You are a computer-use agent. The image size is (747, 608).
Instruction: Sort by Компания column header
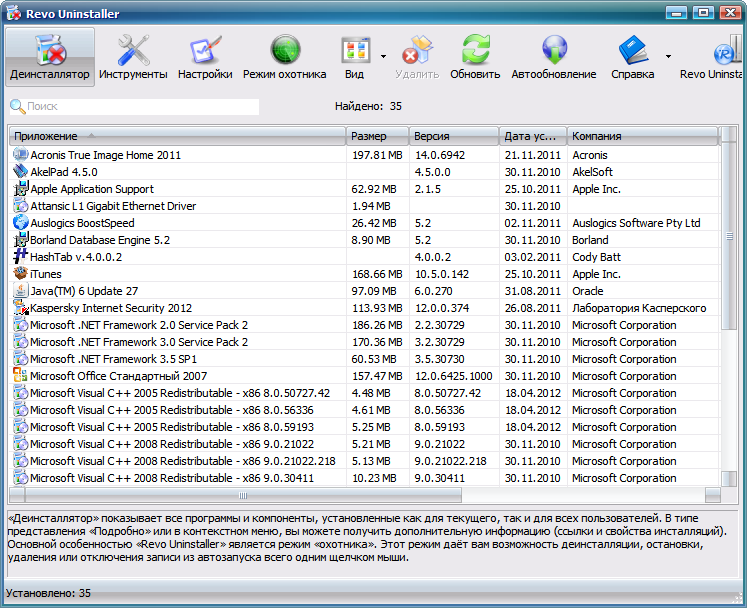(642, 136)
